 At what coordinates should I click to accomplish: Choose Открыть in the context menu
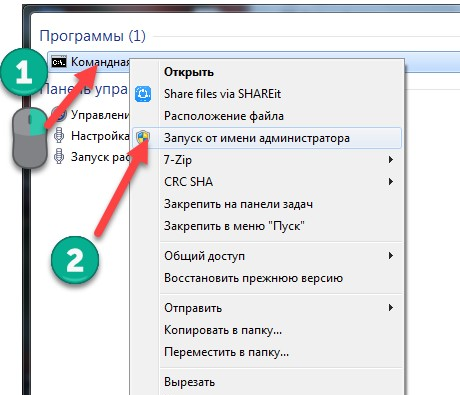(266, 72)
